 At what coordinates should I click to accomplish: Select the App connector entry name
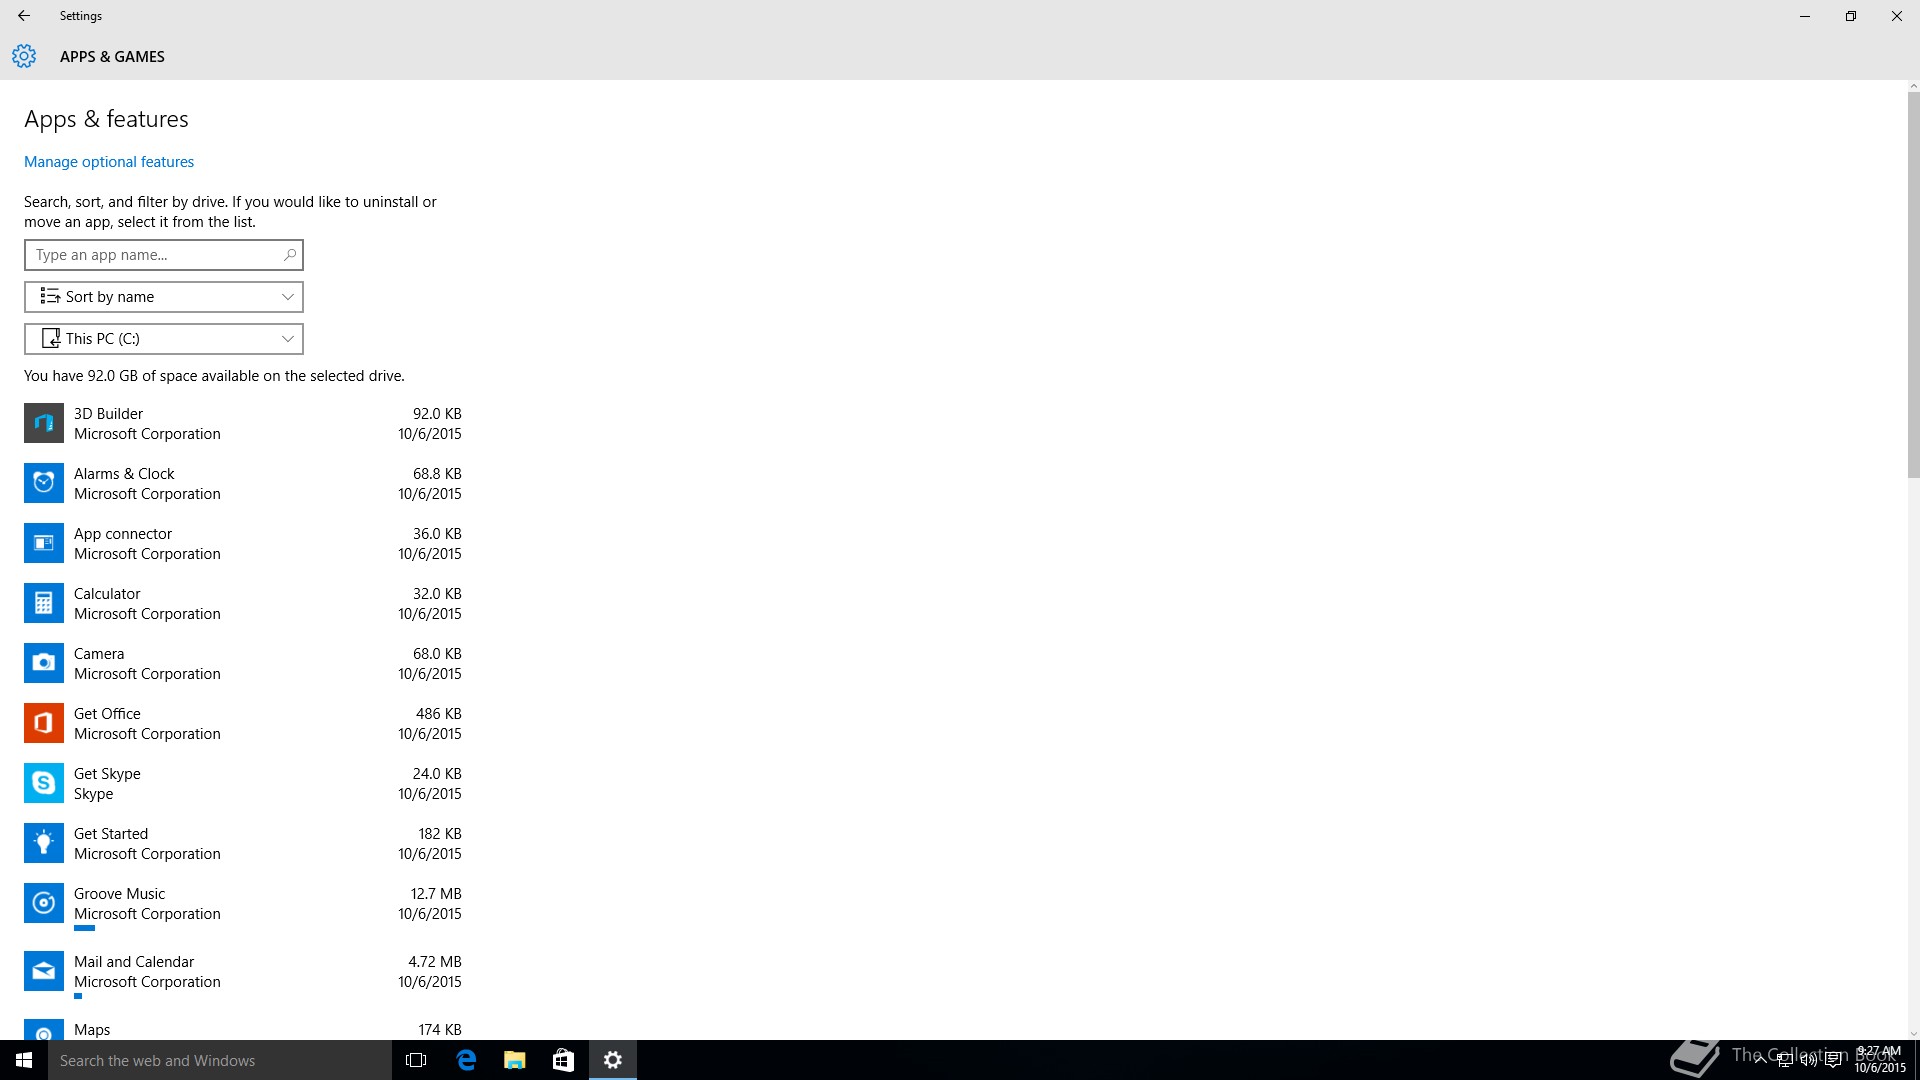[x=123, y=534]
